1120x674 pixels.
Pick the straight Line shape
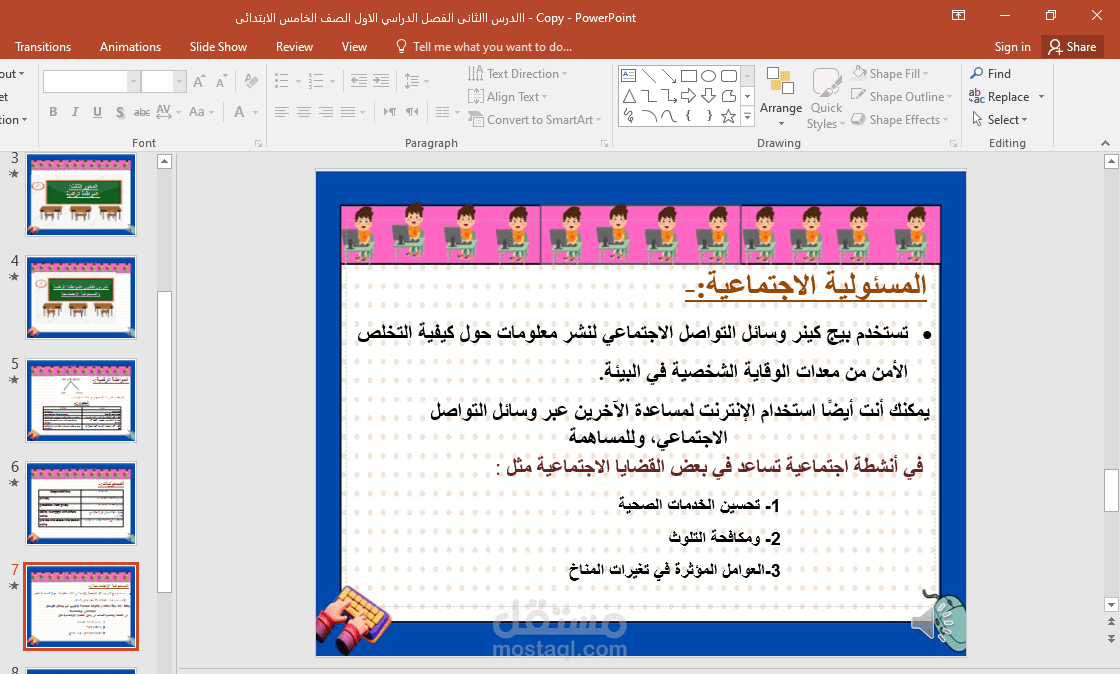click(649, 76)
